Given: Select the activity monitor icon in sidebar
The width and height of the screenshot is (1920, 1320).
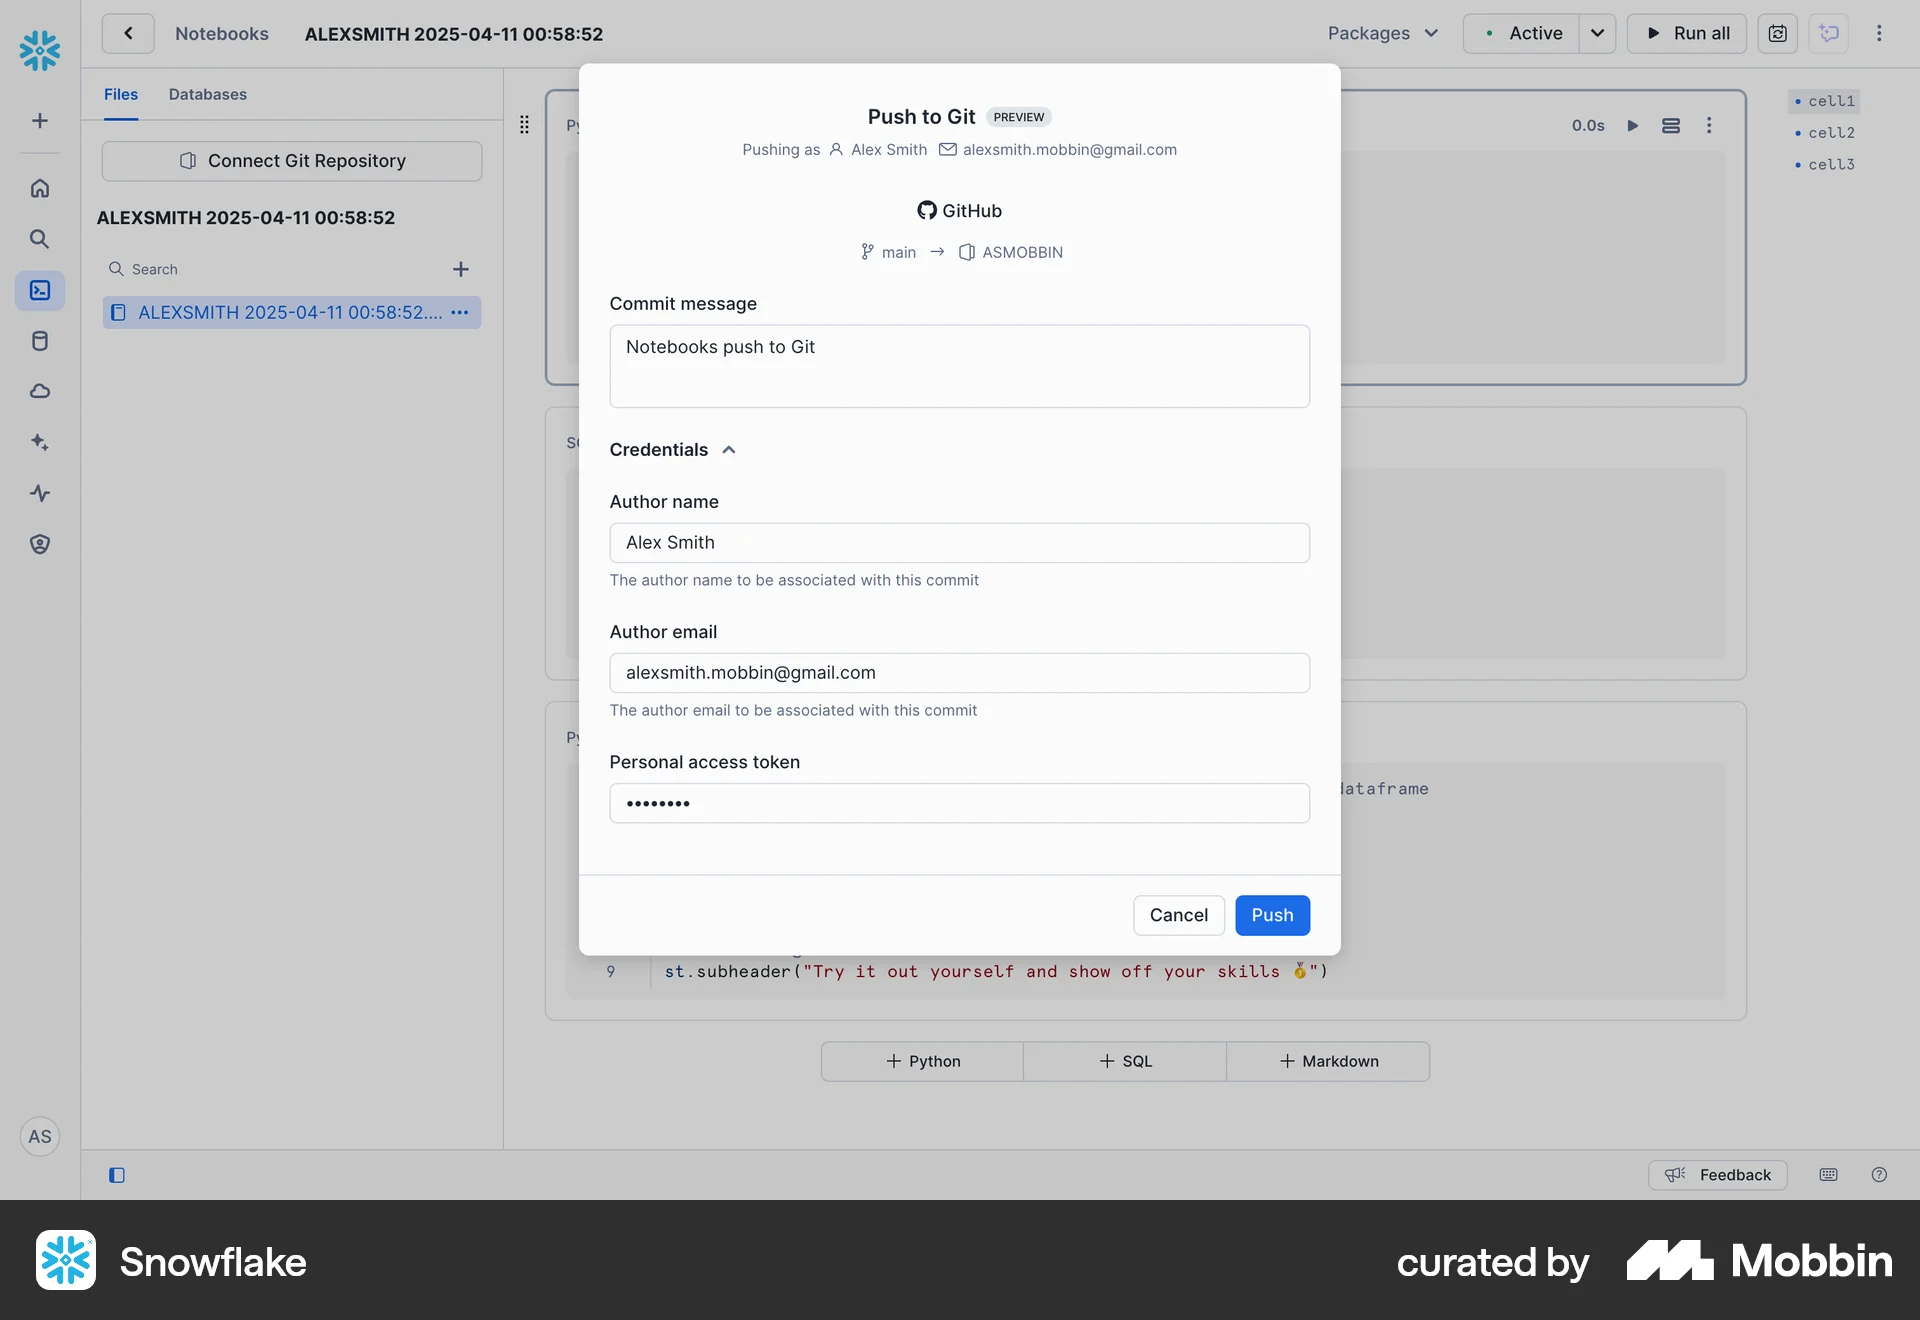Looking at the screenshot, I should click(40, 493).
